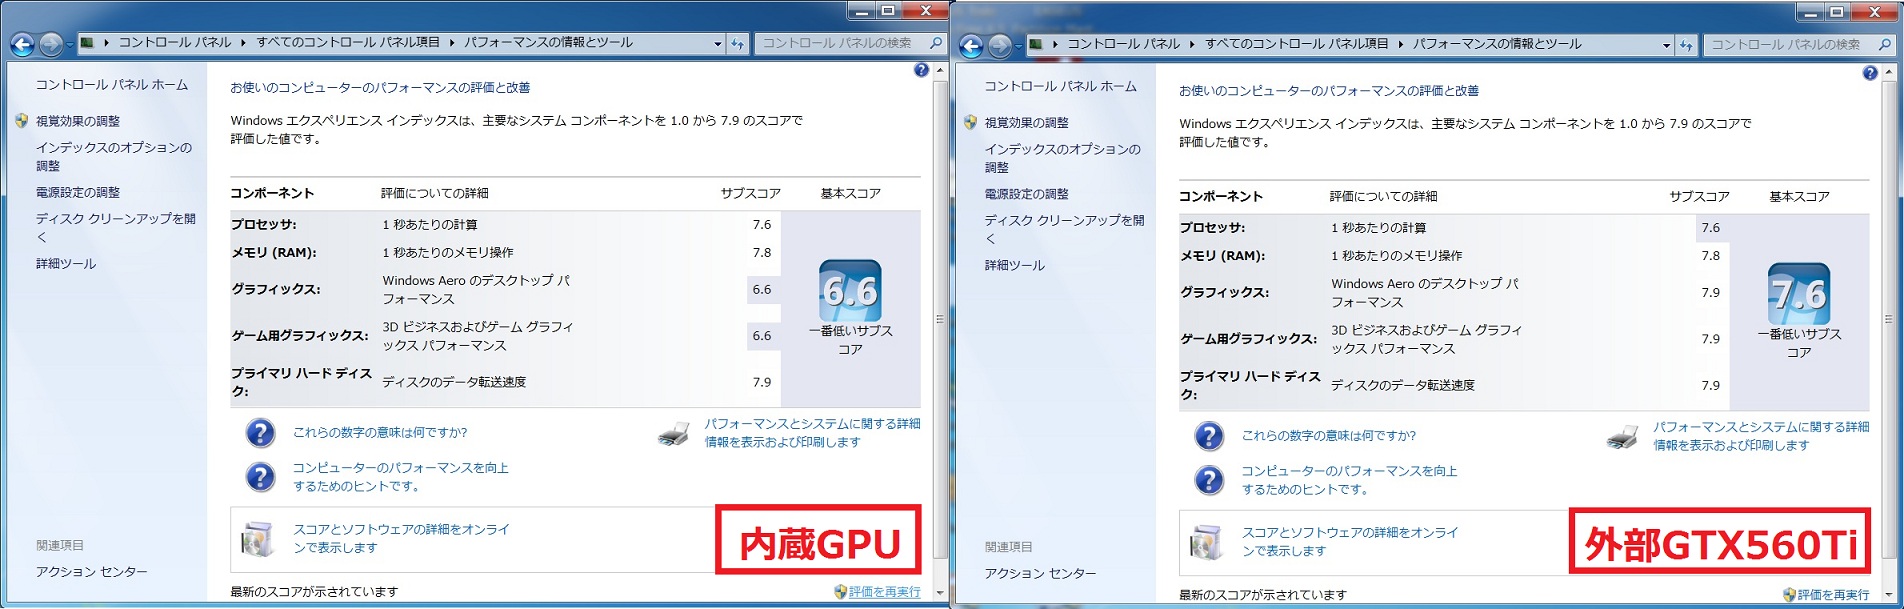Screen dimensions: 1904x609
Task: Click これらの数字の意味は何ですか link in right window
Action: click(1329, 436)
